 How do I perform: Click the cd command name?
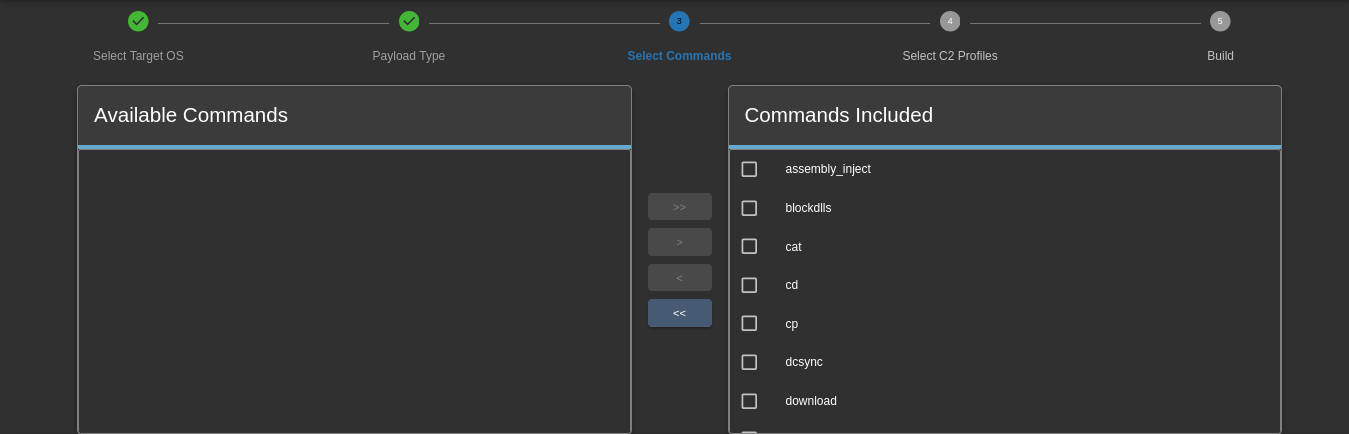[x=792, y=285]
